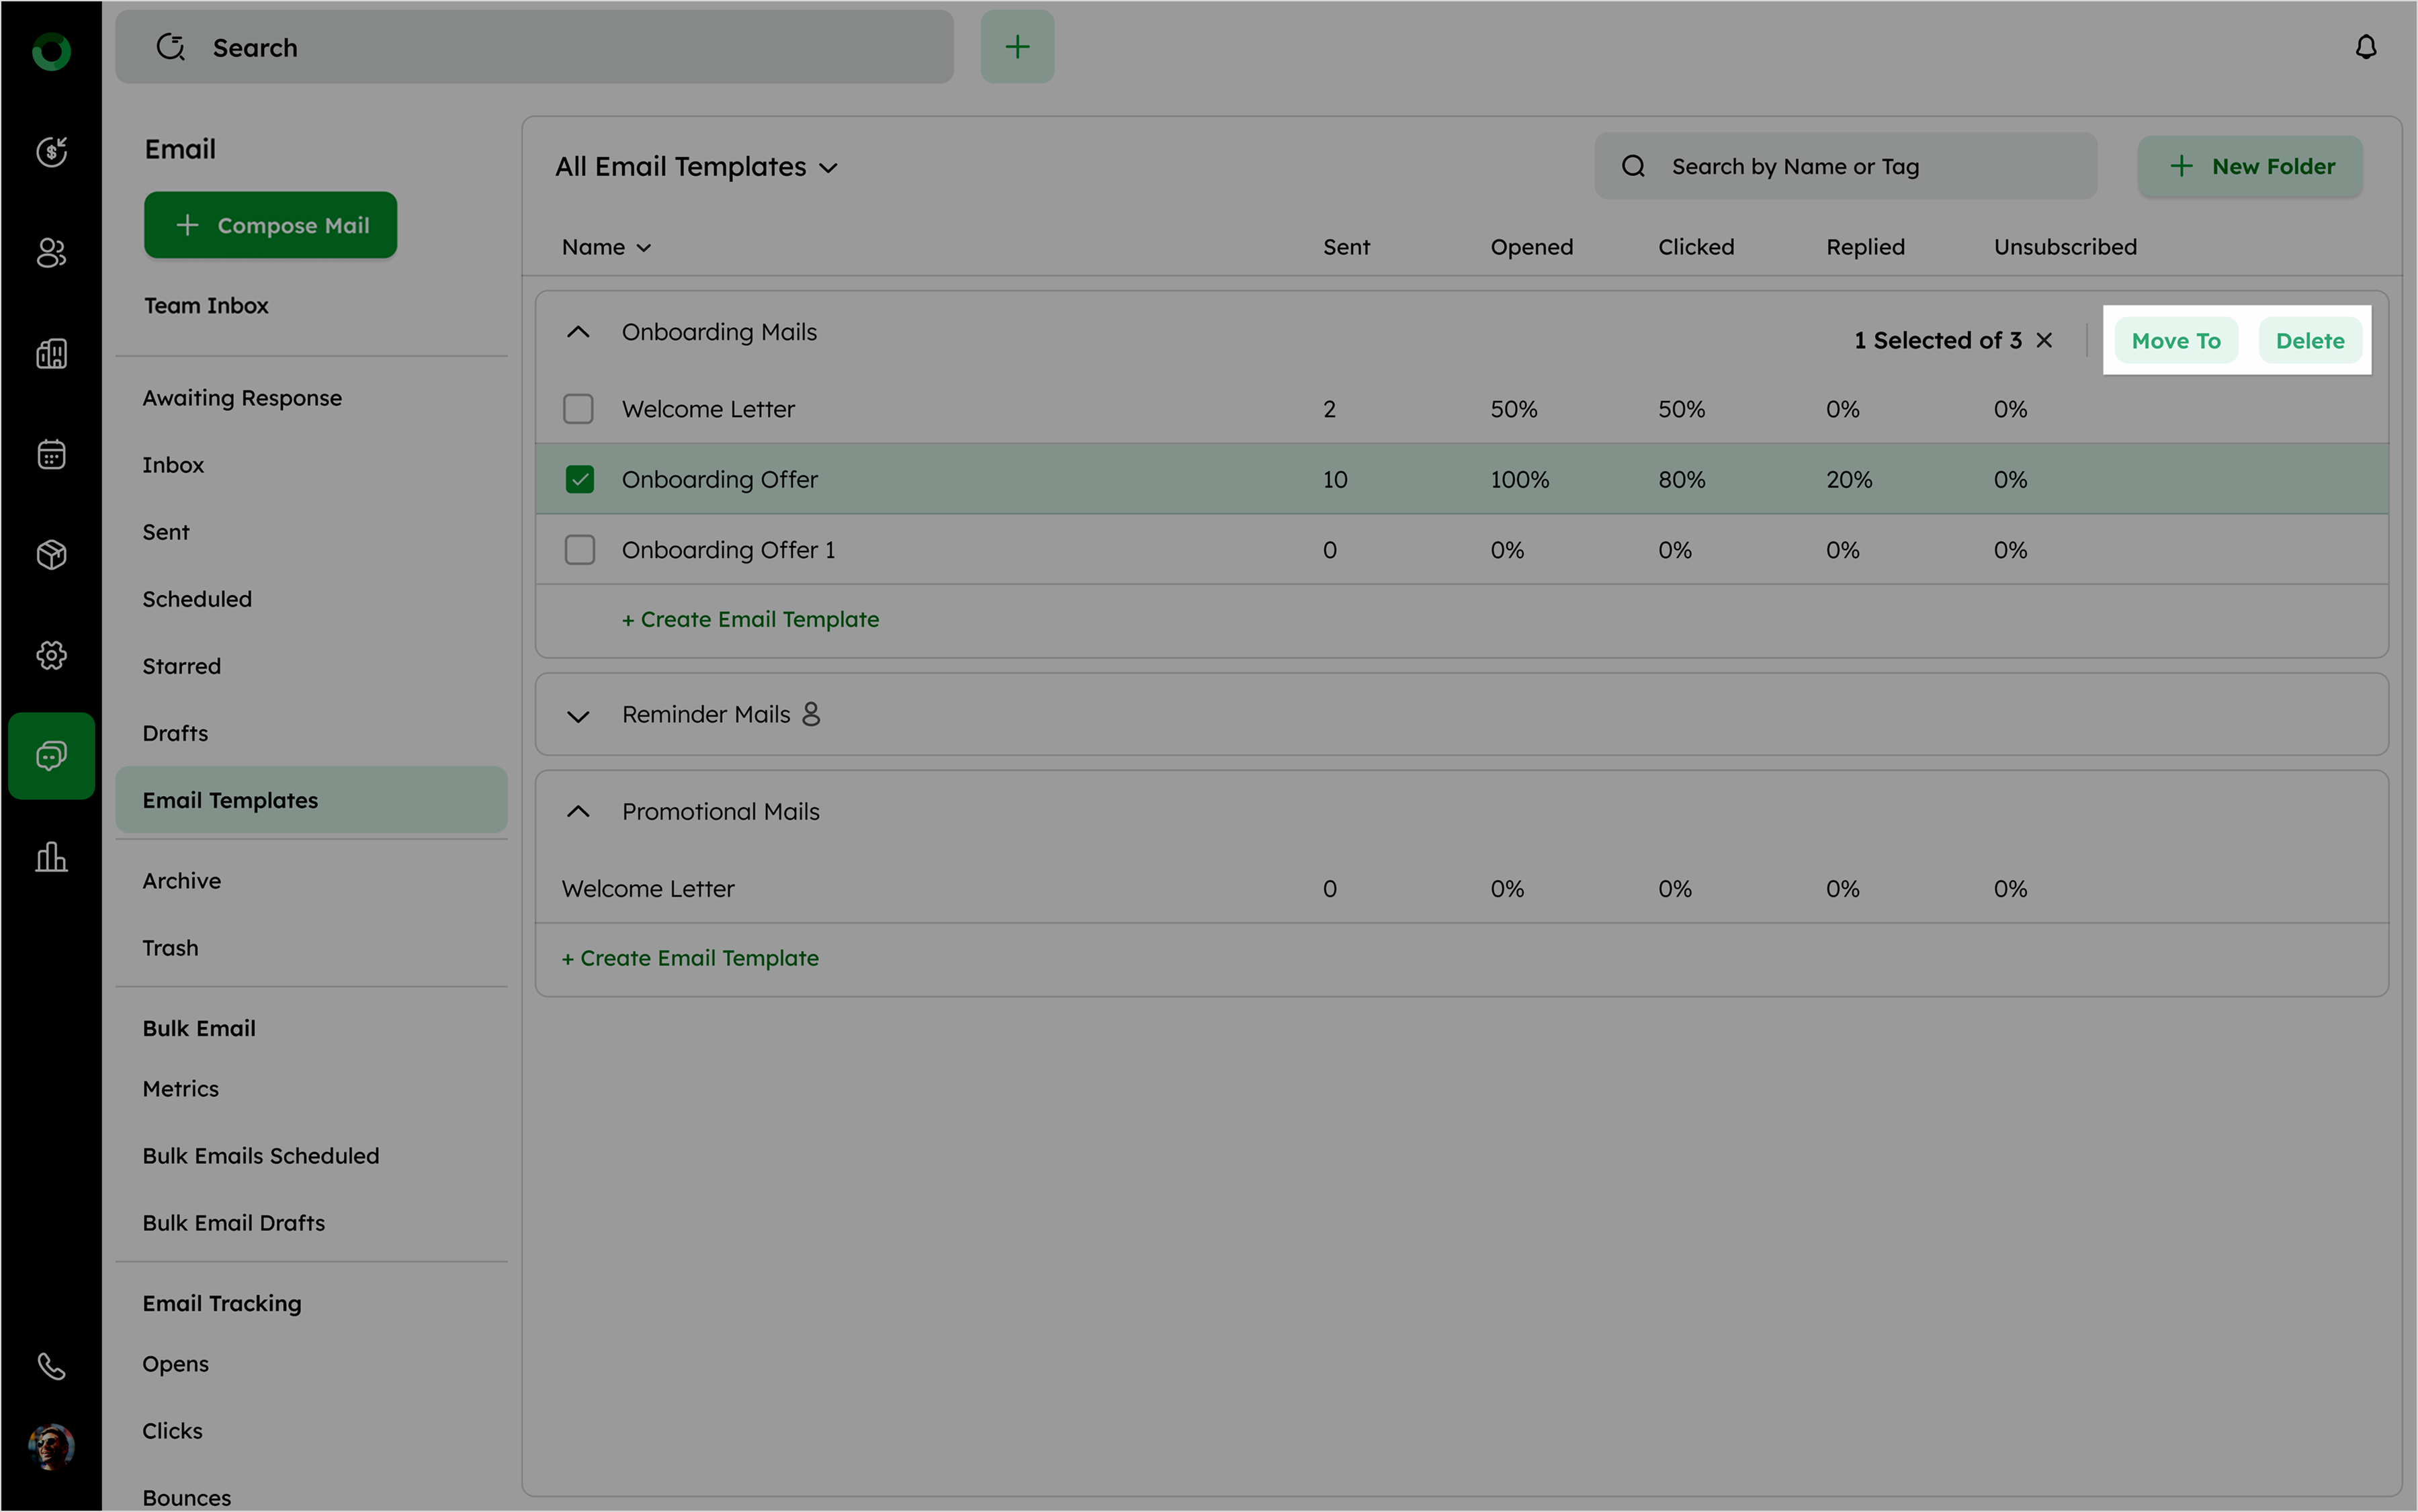Open the 3D box products icon
This screenshot has height=1512, width=2418.
coord(51,554)
